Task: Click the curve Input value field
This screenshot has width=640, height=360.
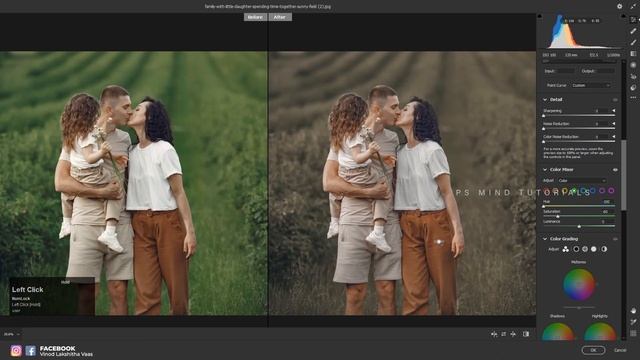Action: pyautogui.click(x=566, y=71)
